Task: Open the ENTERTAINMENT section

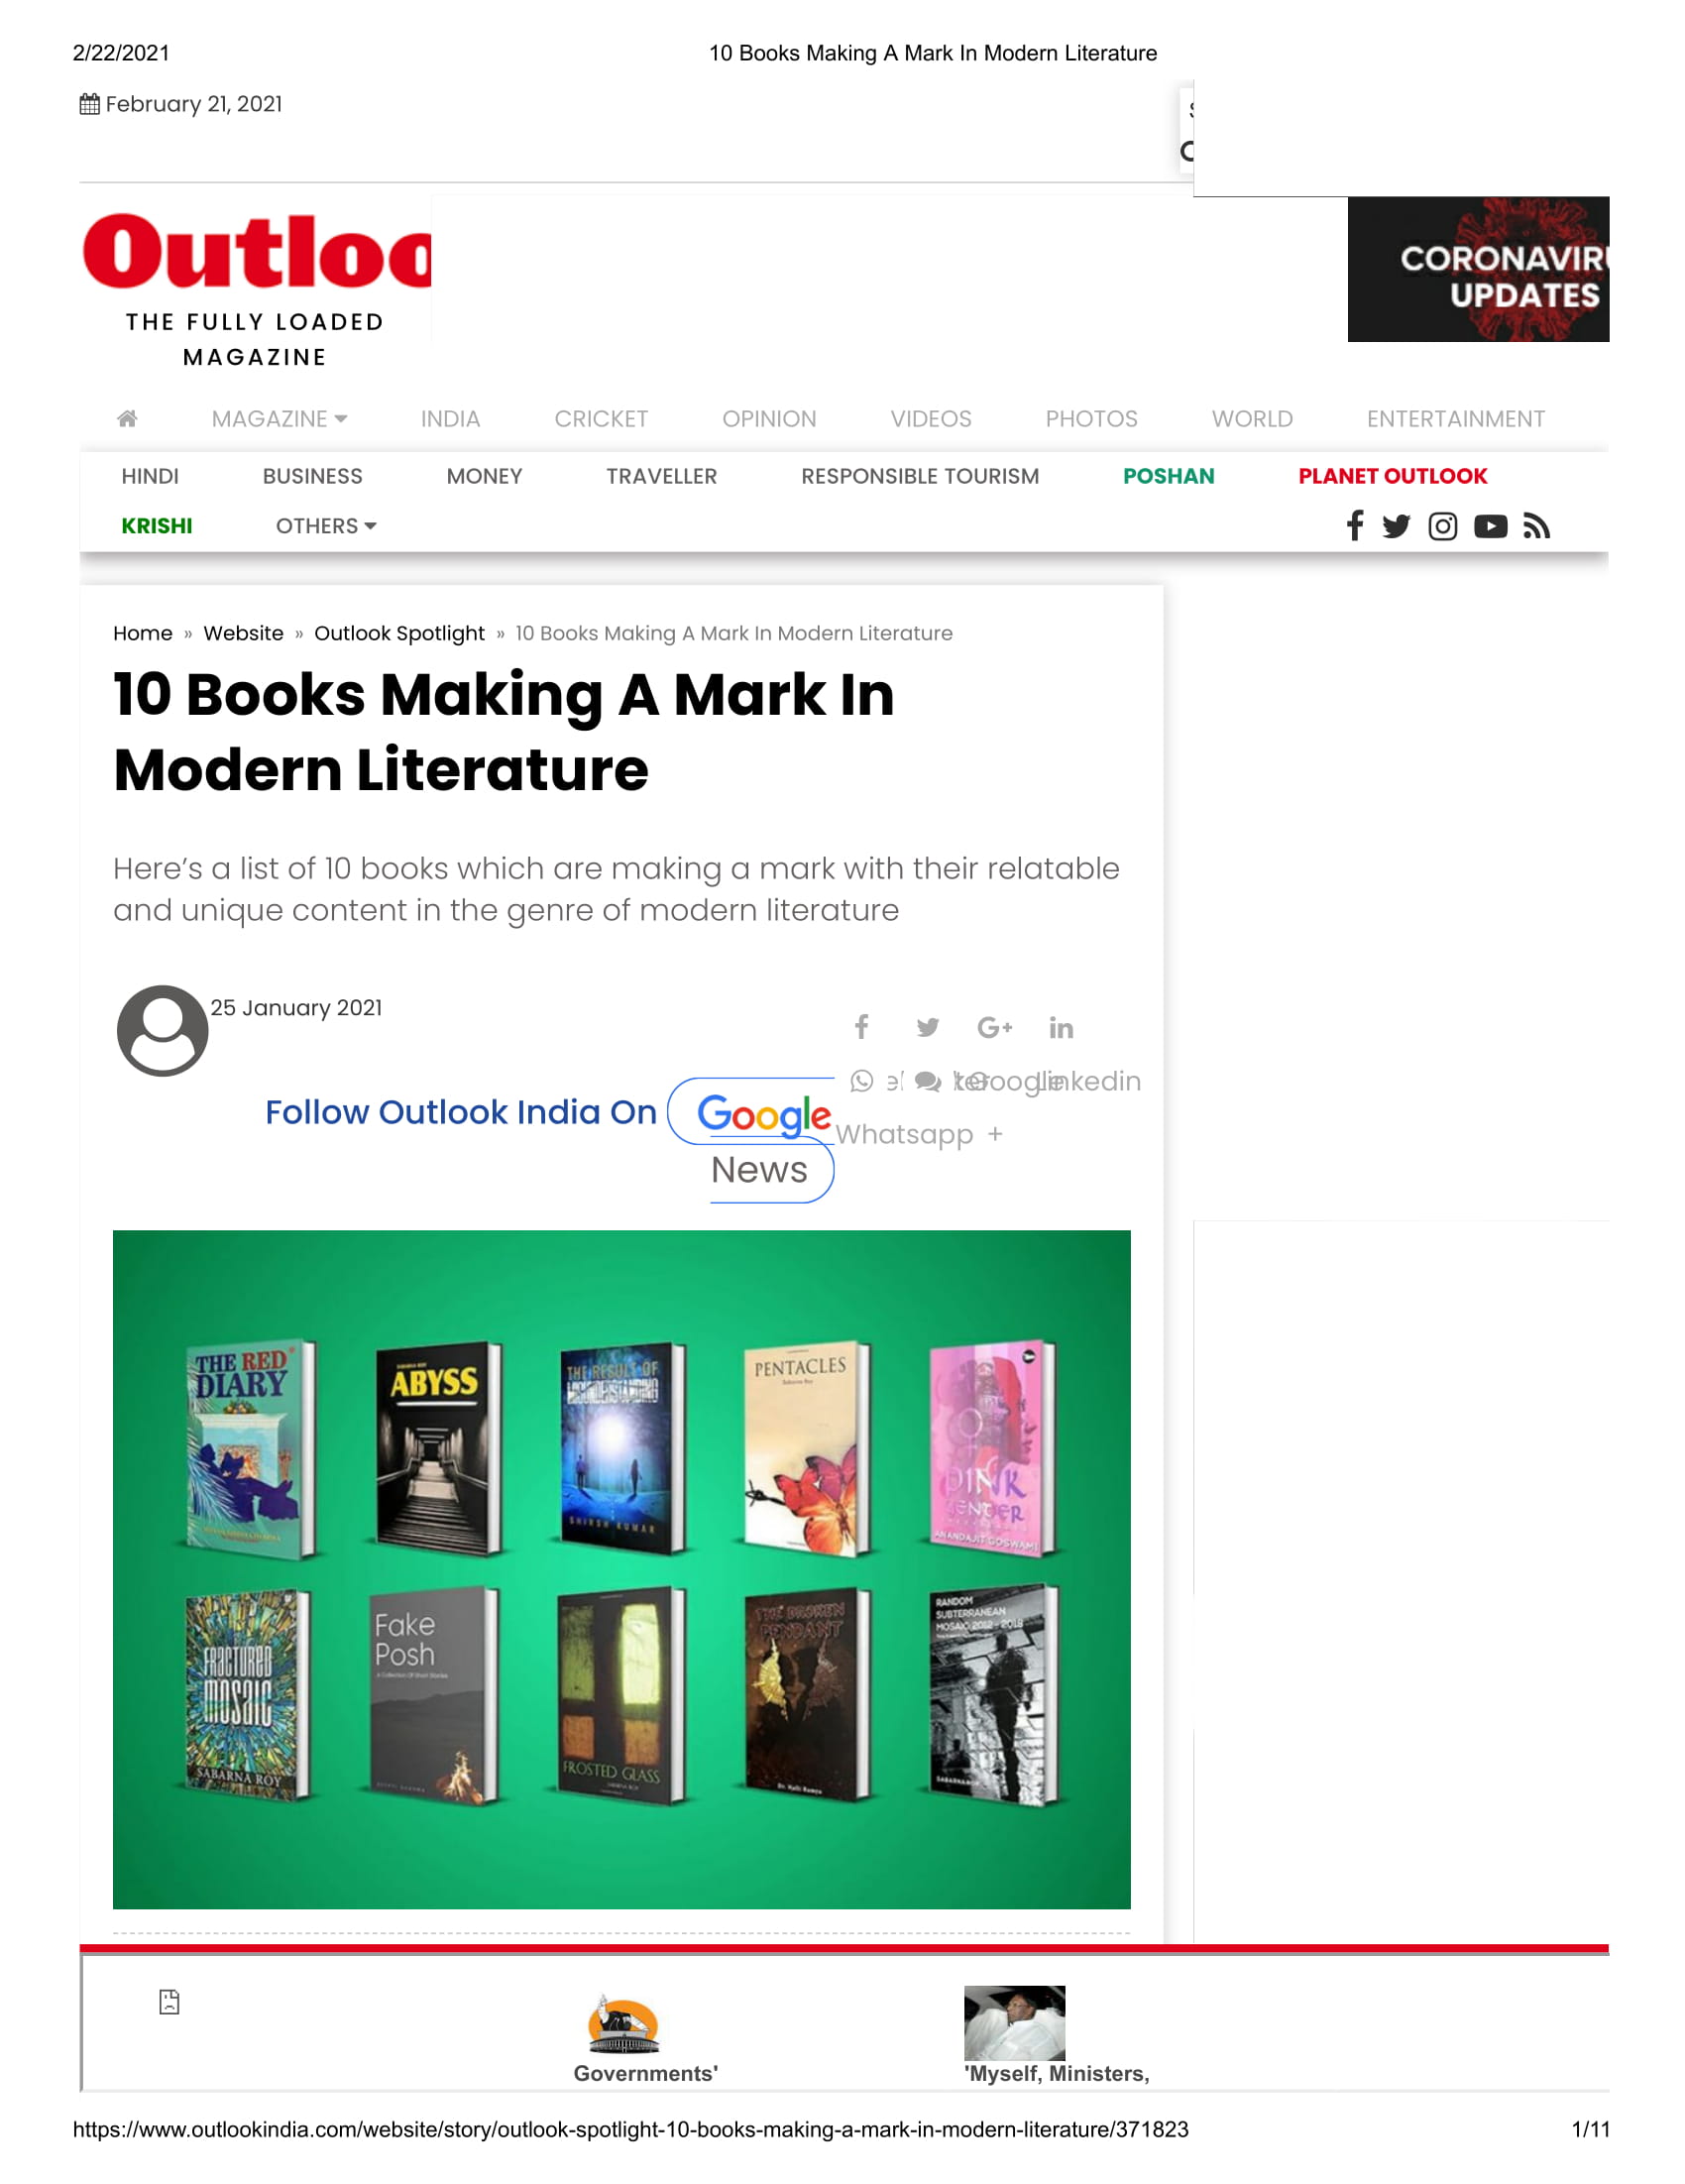Action: click(1455, 419)
